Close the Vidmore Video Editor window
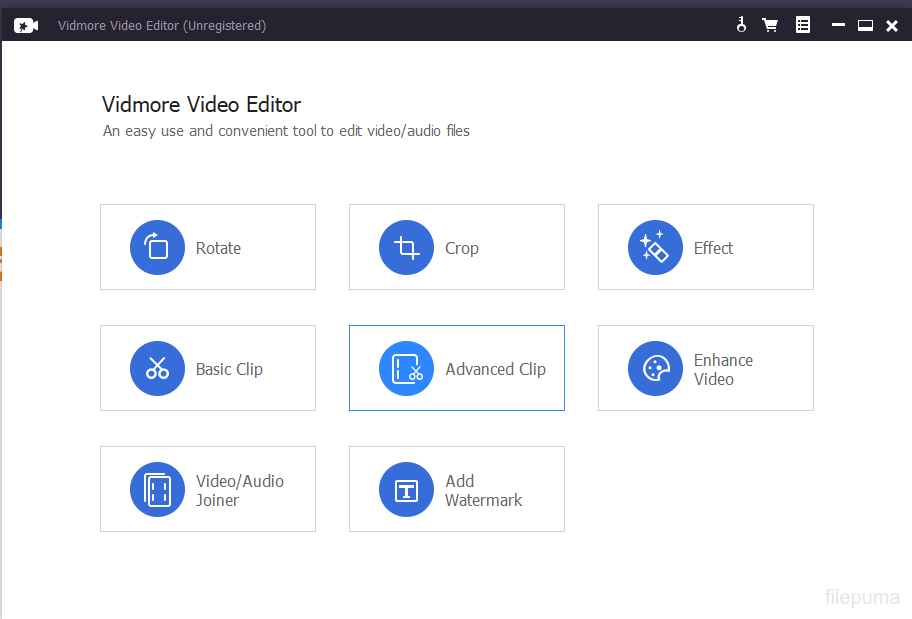The width and height of the screenshot is (912, 619). 892,26
